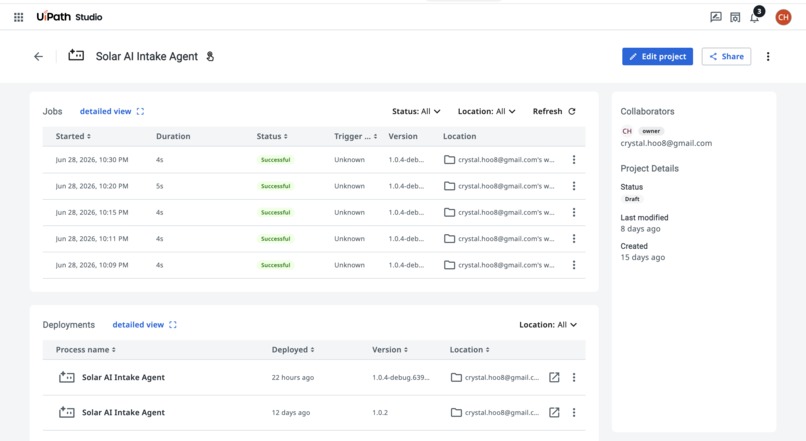Image resolution: width=806 pixels, height=441 pixels.
Task: Click the UiPath Studio logo
Action: point(69,17)
